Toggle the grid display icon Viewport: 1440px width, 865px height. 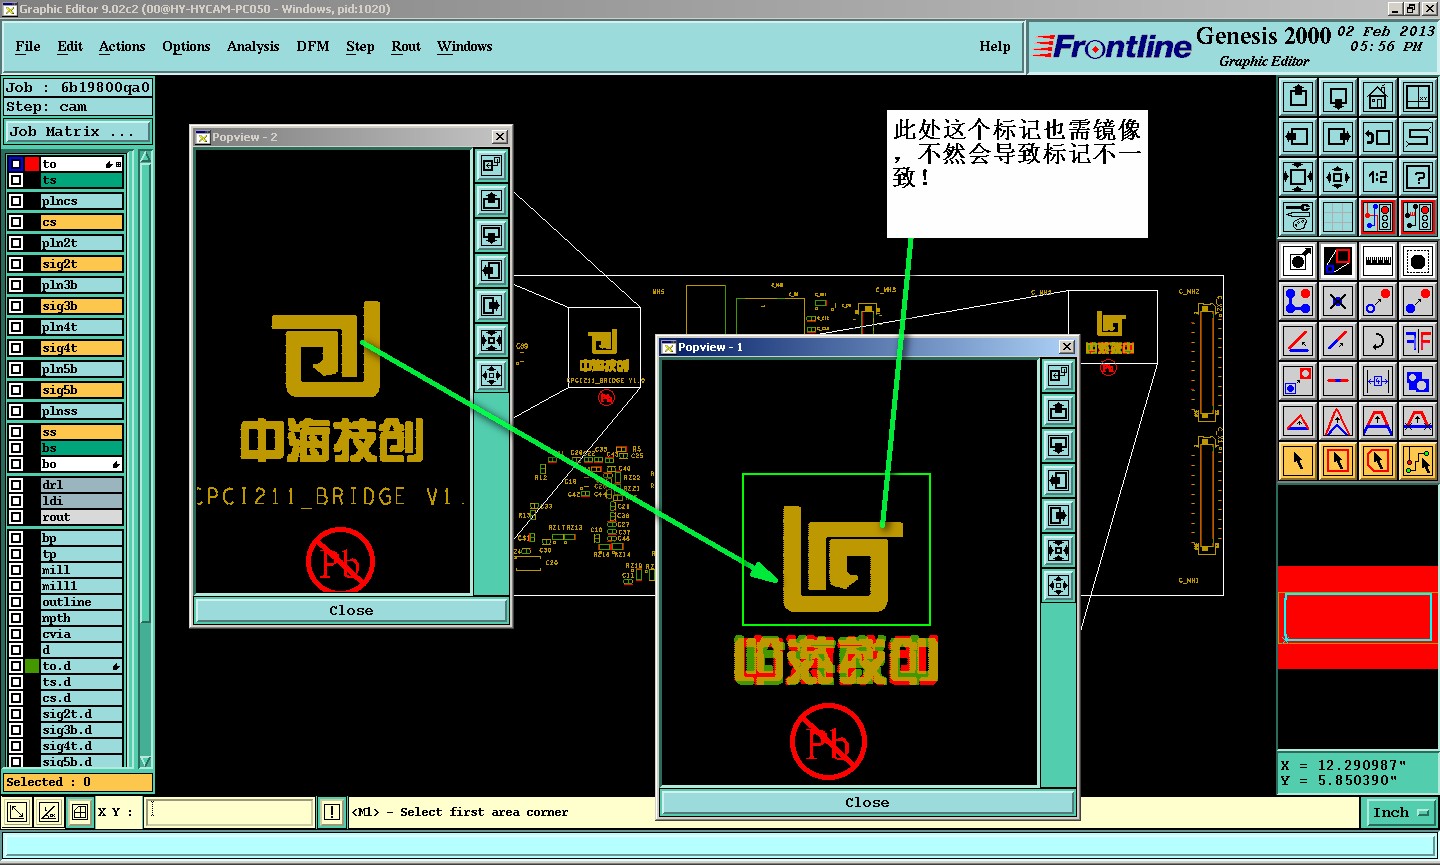tap(1338, 217)
